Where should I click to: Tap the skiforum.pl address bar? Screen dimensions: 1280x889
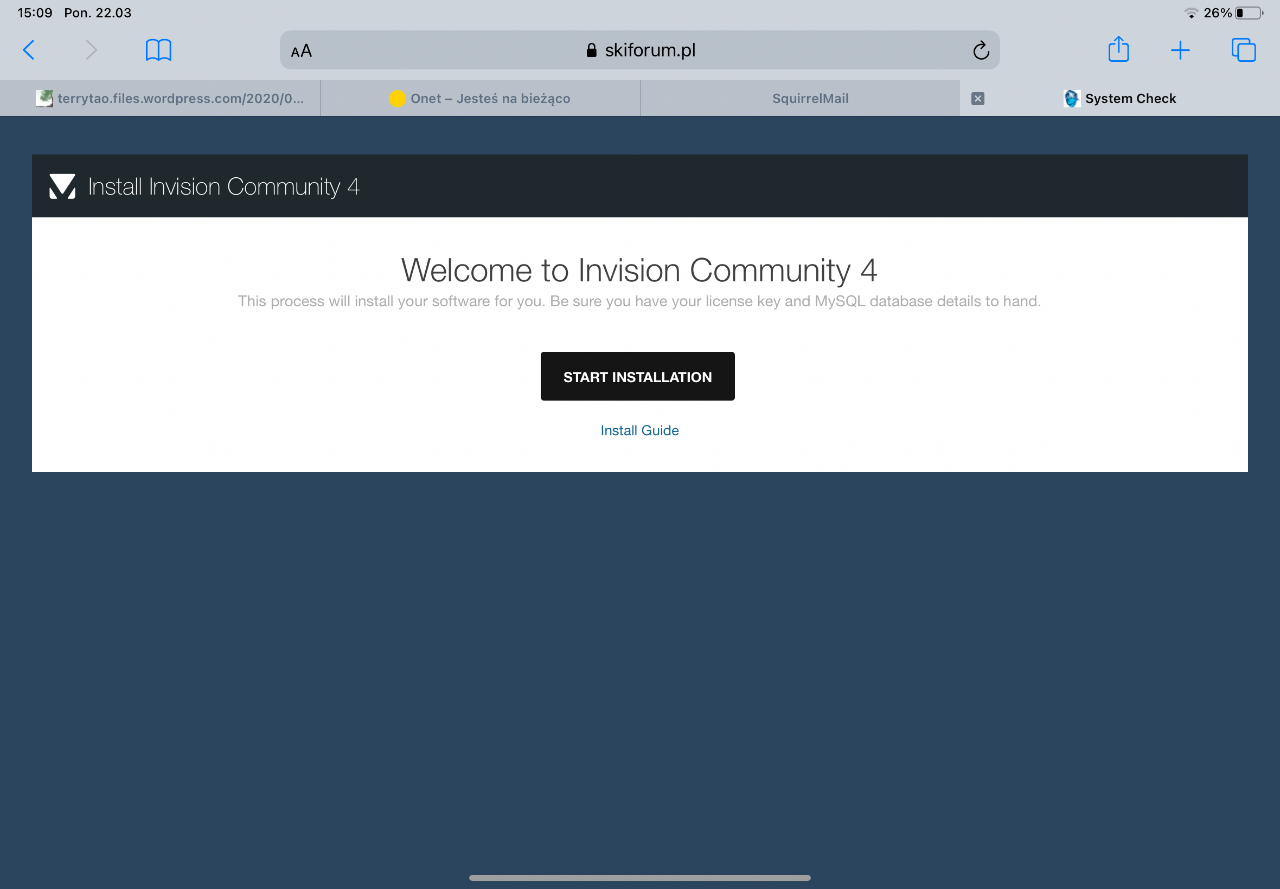[640, 50]
